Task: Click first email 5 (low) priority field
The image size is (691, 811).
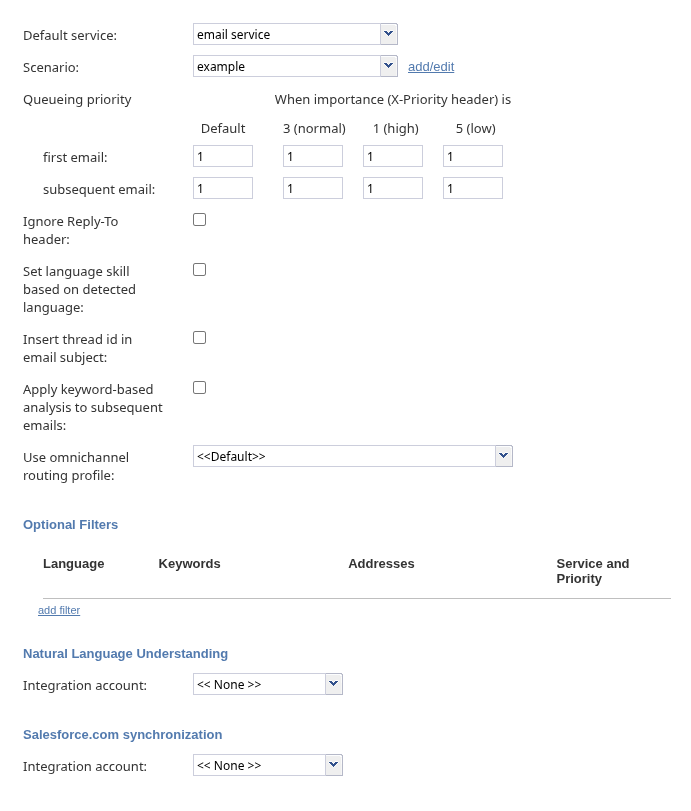Action: tap(473, 157)
